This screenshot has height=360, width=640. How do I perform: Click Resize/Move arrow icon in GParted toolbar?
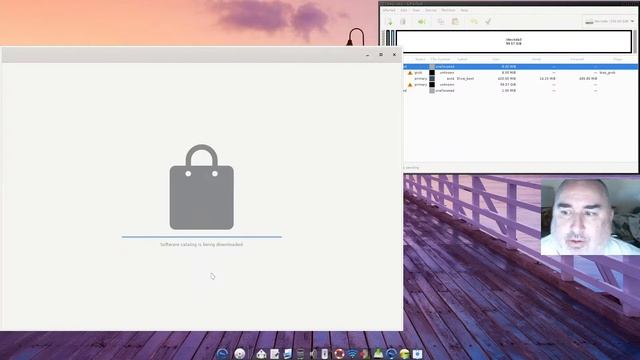422,22
